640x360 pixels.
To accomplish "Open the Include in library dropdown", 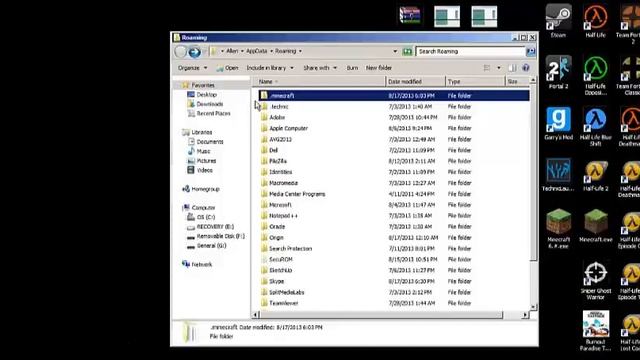I will (270, 68).
